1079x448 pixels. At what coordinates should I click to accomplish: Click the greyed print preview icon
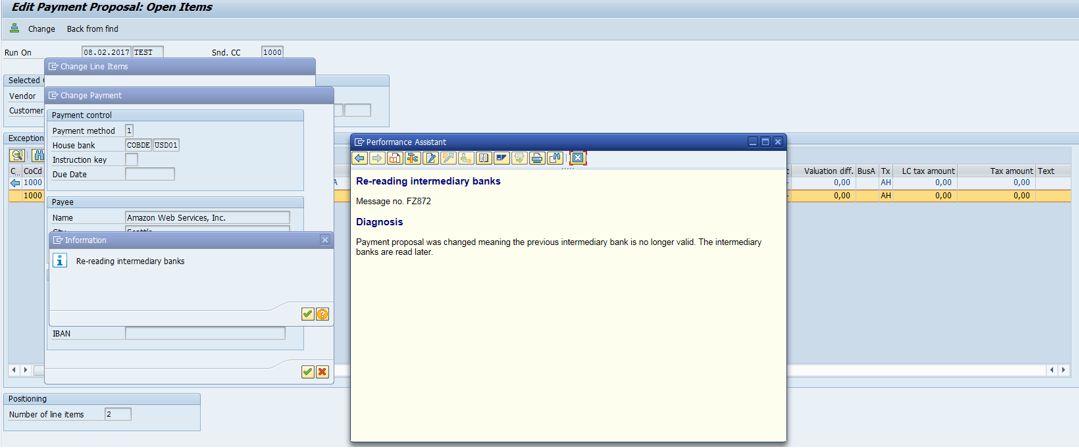(520, 159)
